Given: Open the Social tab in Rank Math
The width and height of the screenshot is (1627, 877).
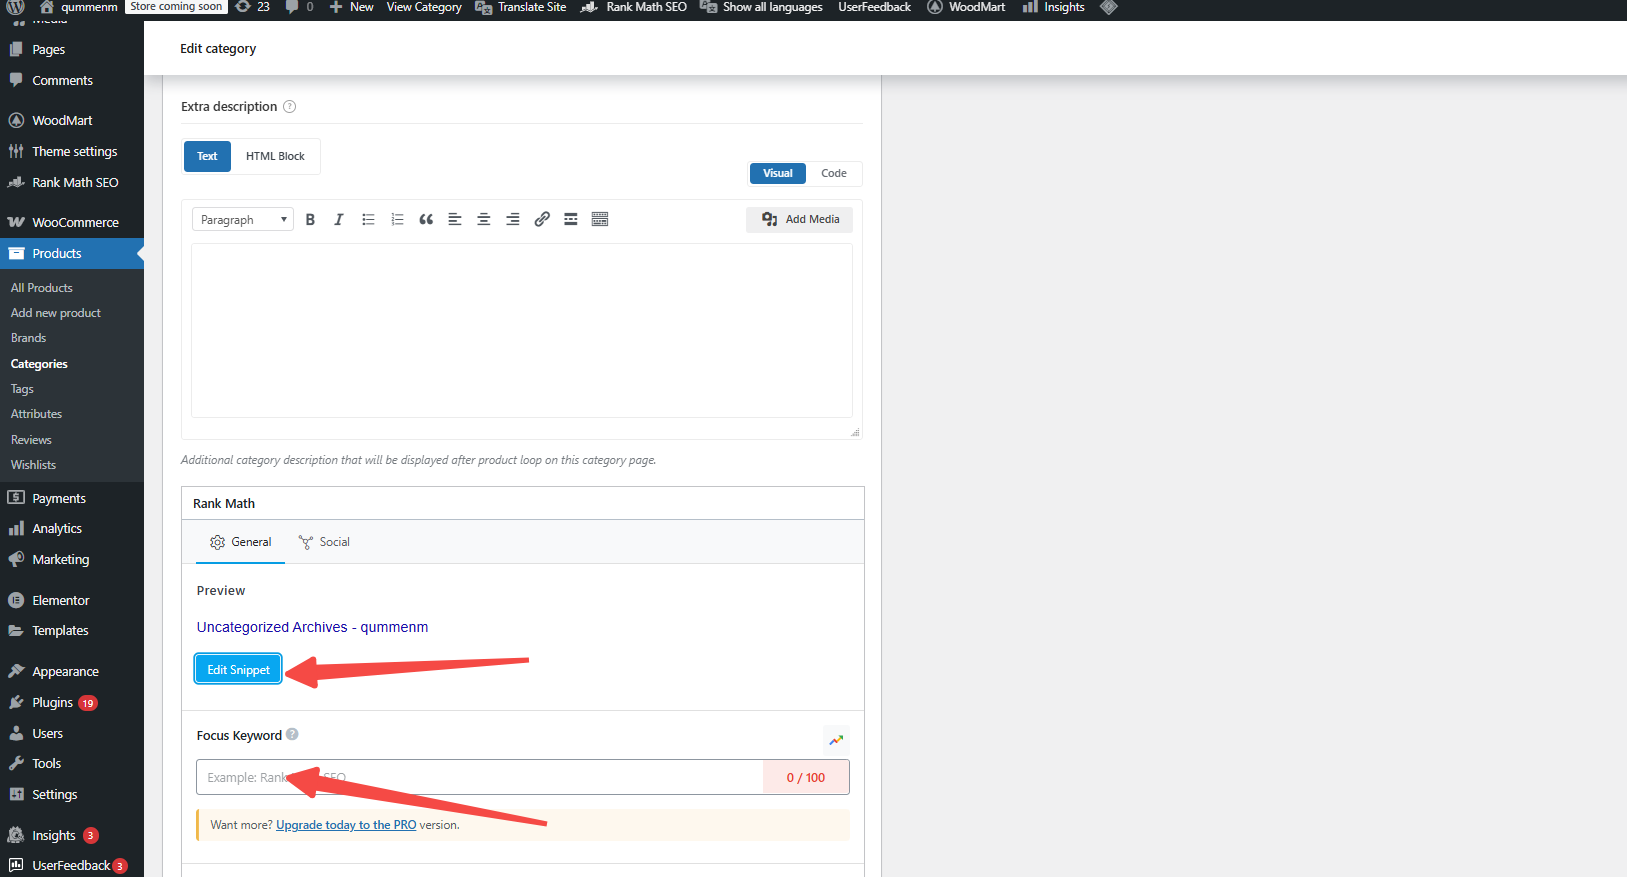Looking at the screenshot, I should (x=325, y=542).
